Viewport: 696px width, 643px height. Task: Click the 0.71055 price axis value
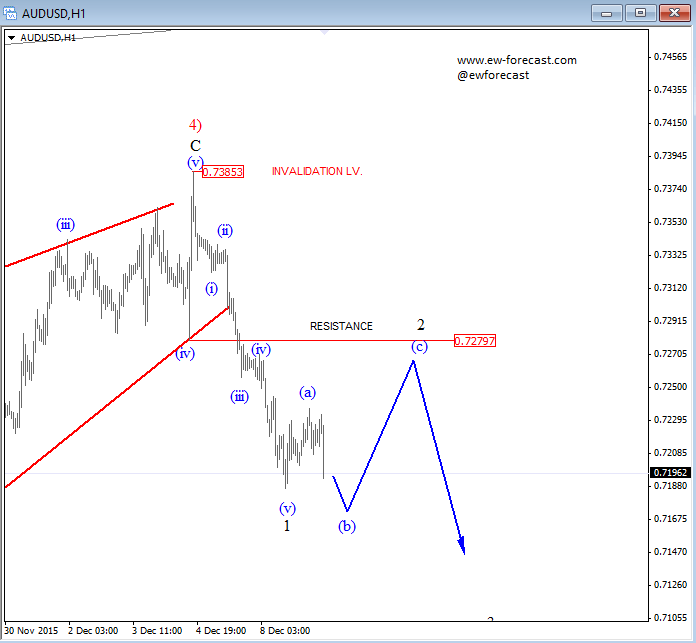pyautogui.click(x=670, y=617)
